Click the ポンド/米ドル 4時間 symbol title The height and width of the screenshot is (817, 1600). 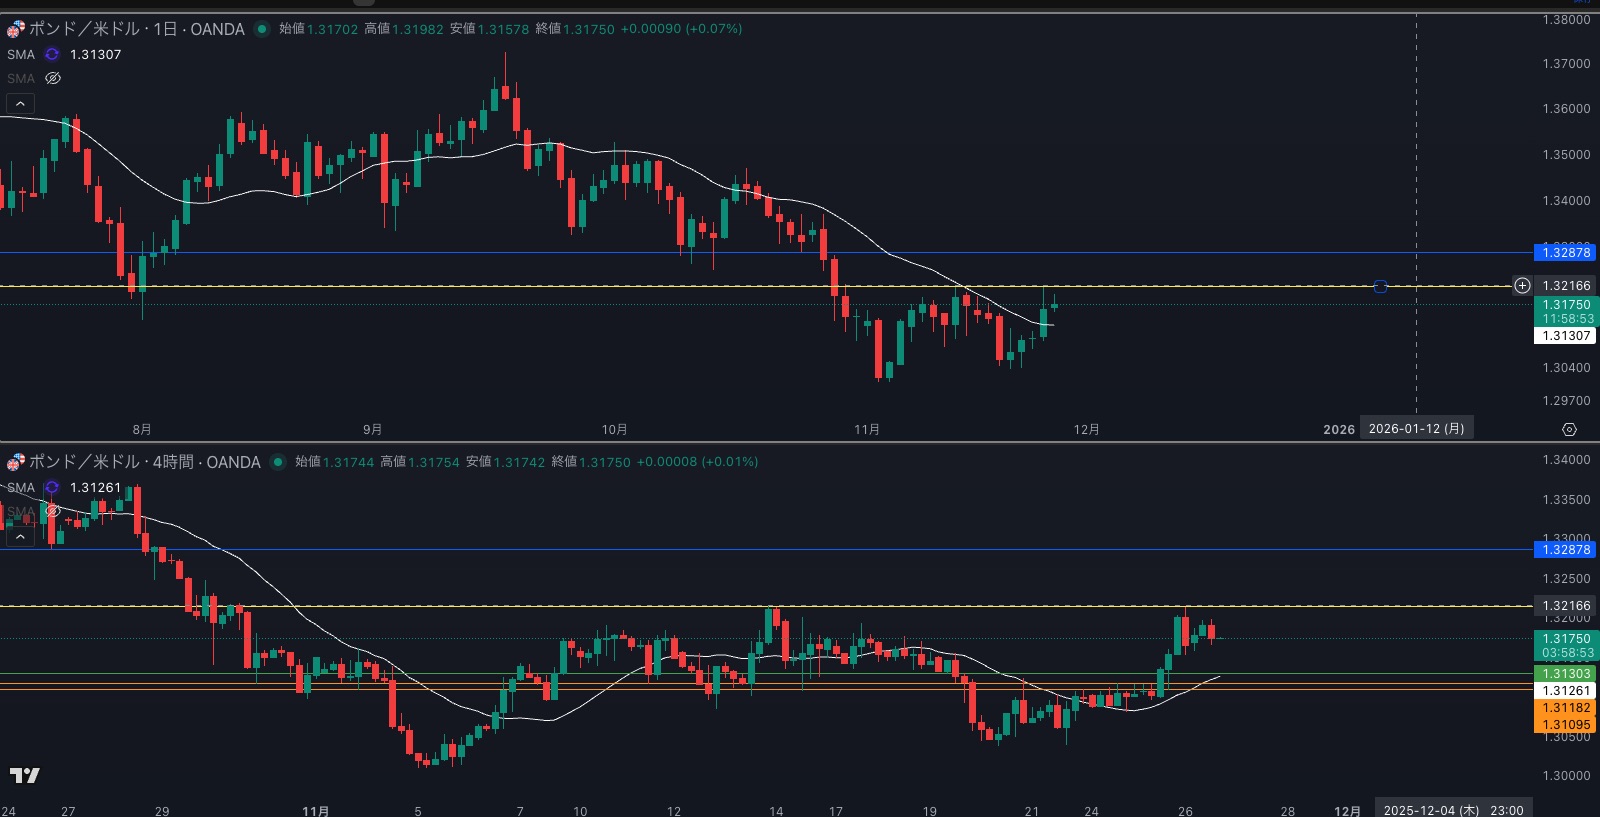click(x=144, y=462)
